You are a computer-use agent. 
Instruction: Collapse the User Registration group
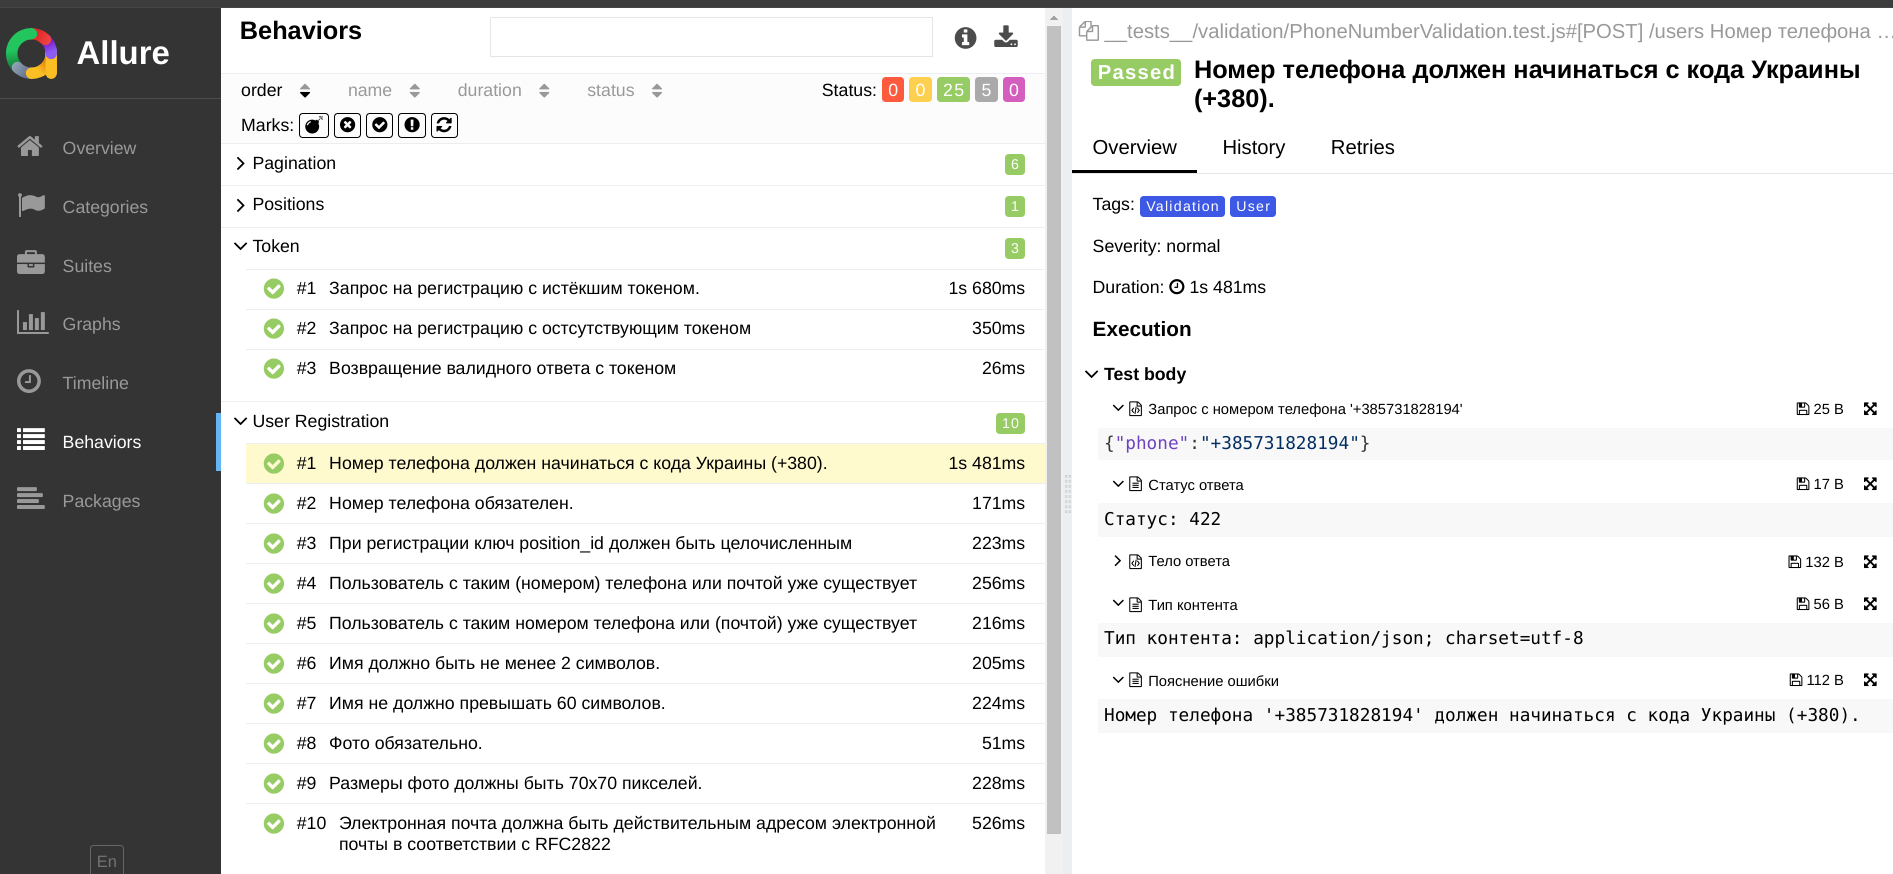[x=633, y=422]
